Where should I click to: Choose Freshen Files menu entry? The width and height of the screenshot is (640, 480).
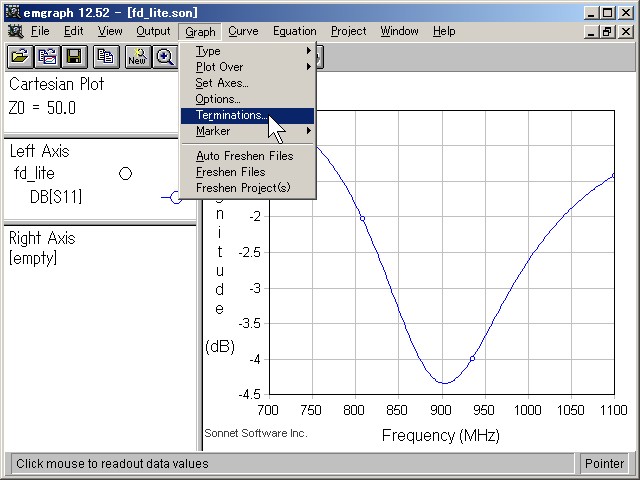[x=248, y=172]
